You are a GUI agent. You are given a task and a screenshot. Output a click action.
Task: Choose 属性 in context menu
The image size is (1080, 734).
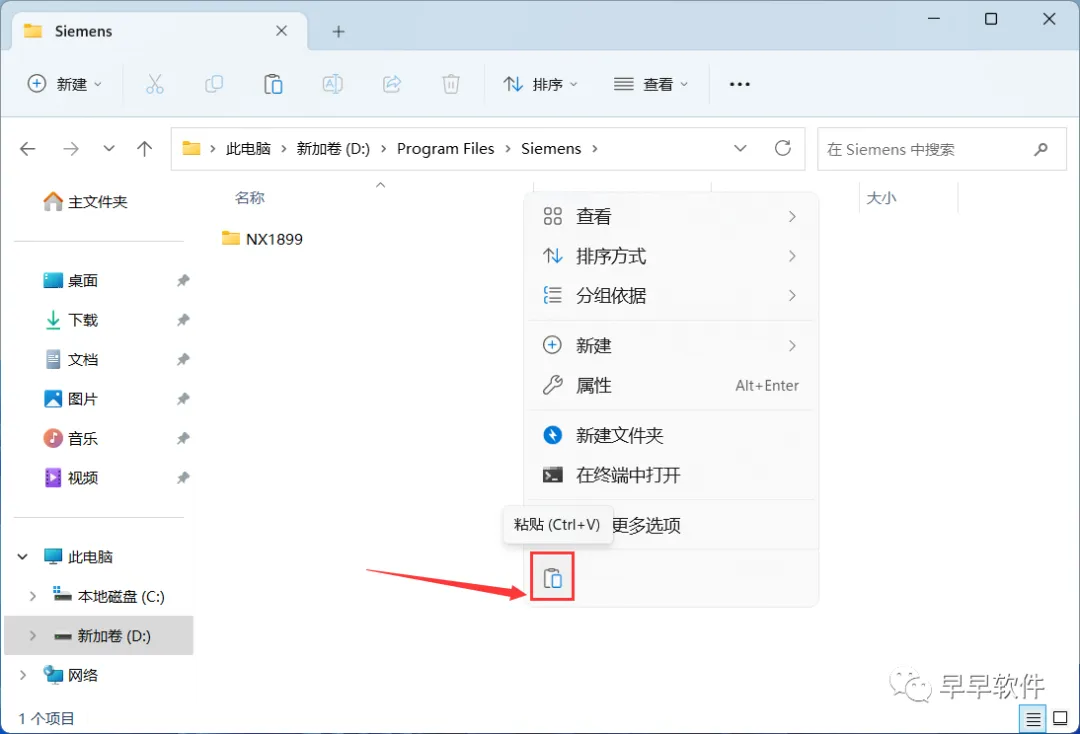[x=670, y=385]
